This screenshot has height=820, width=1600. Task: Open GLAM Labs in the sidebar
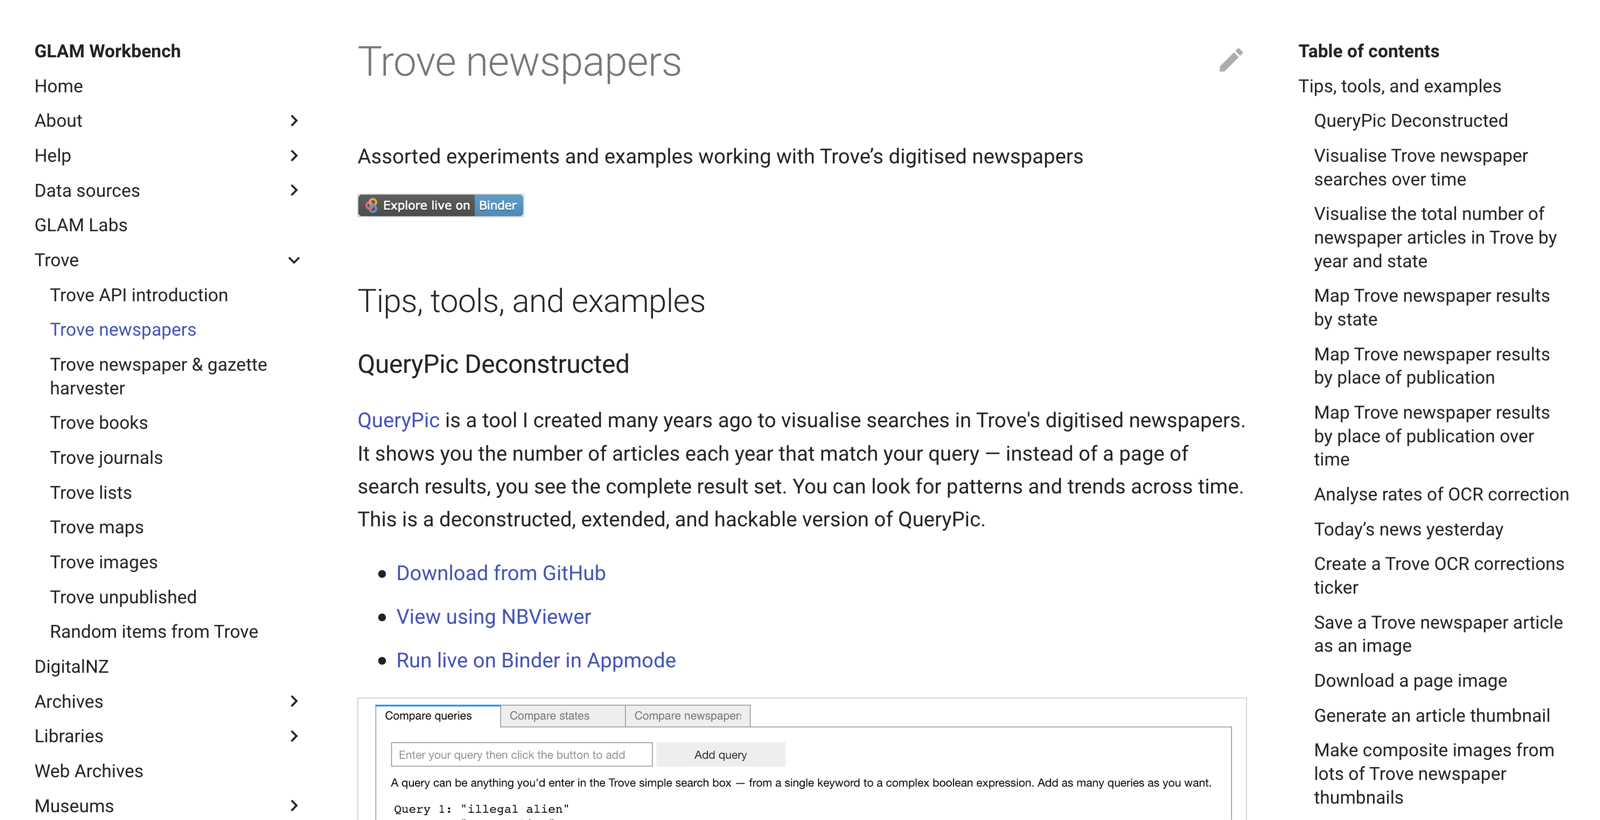[x=81, y=225]
